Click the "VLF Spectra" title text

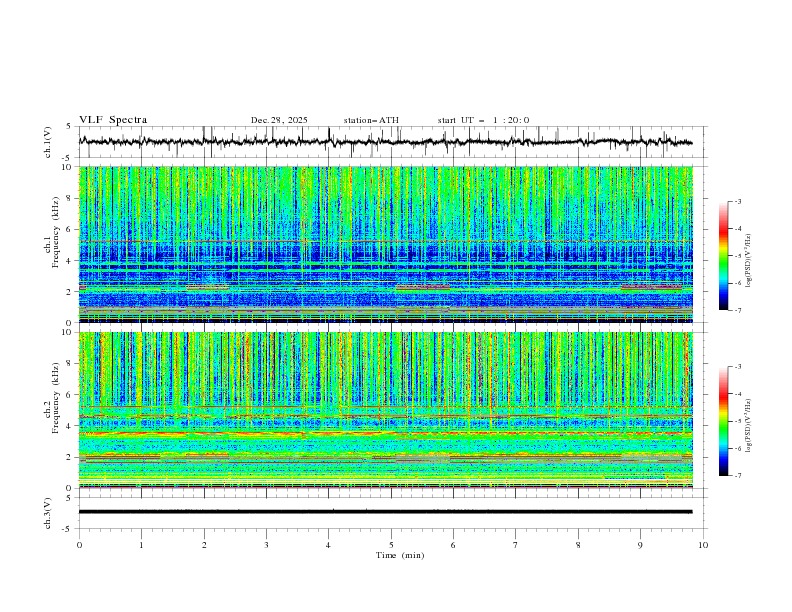pos(113,120)
